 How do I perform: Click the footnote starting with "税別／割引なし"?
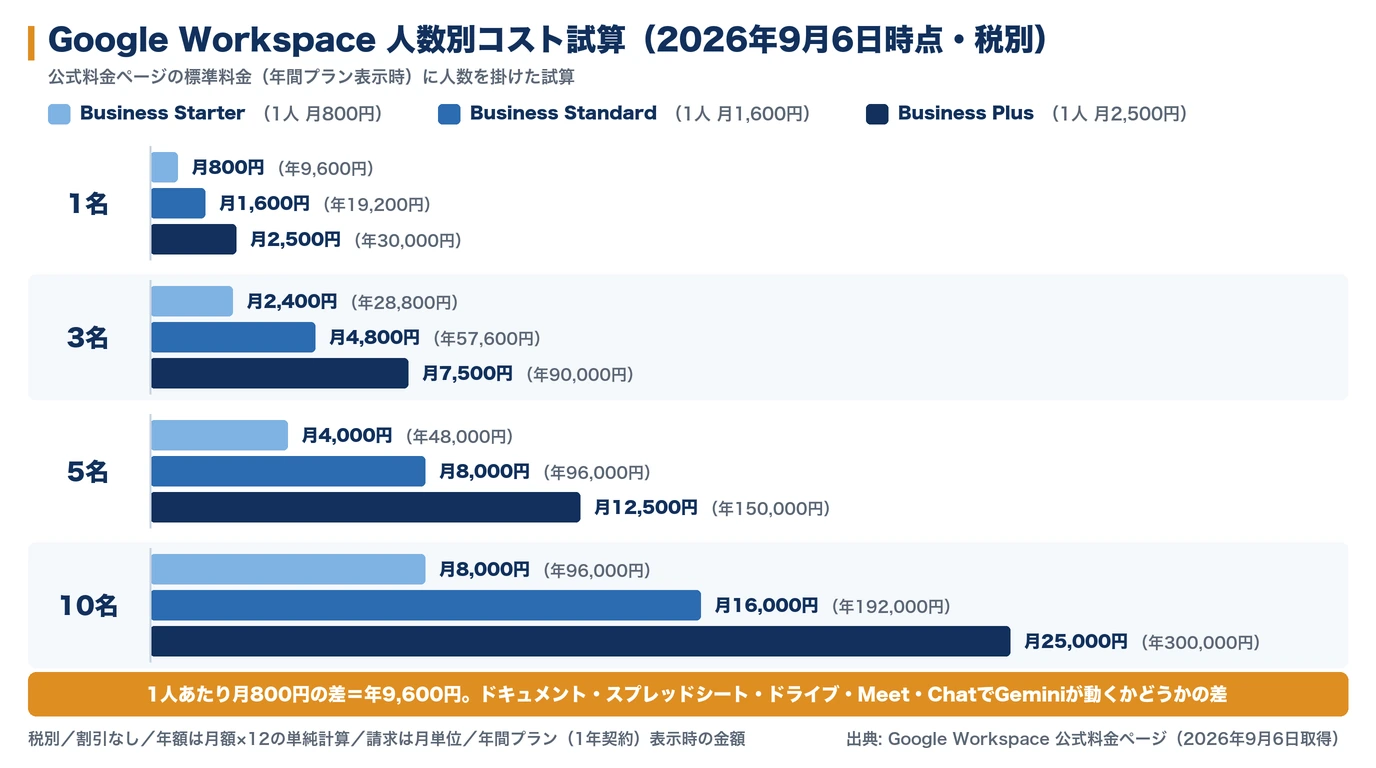coord(386,740)
